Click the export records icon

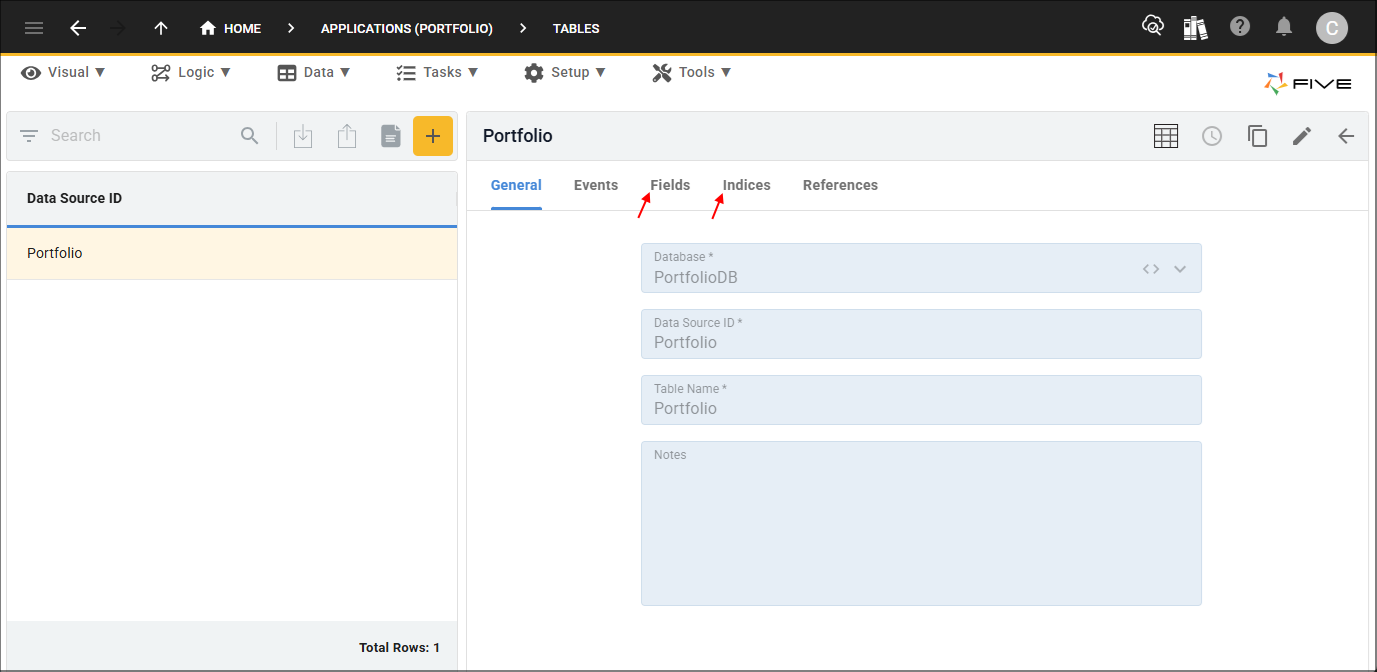[347, 135]
